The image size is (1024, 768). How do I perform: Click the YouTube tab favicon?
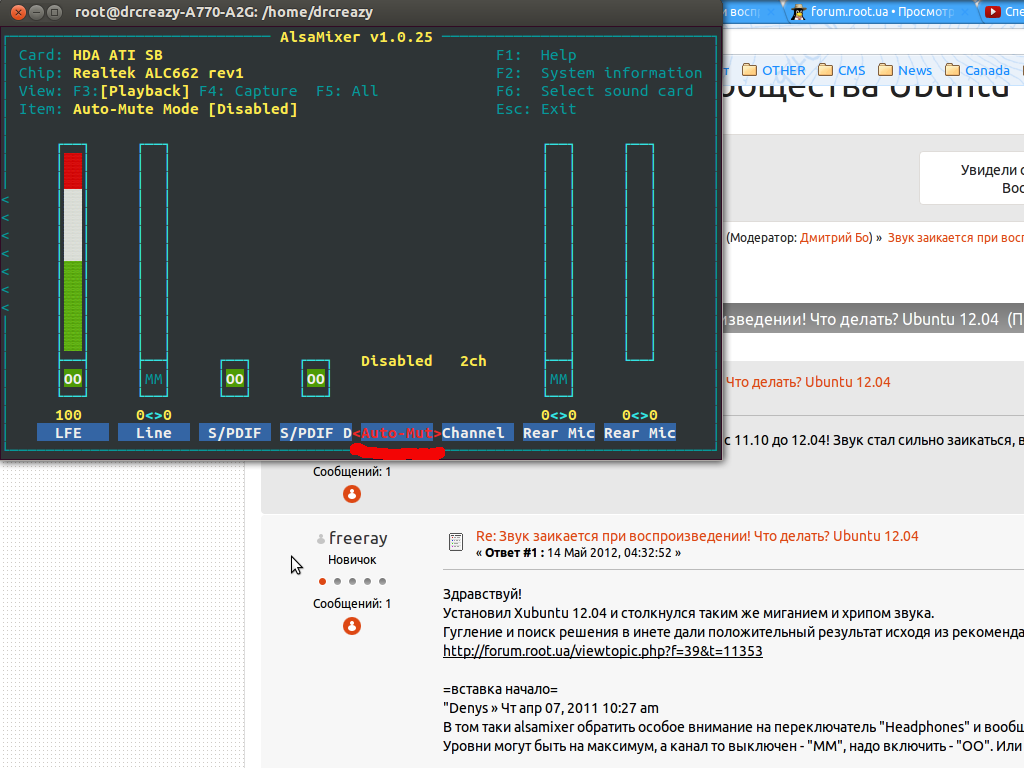[993, 12]
